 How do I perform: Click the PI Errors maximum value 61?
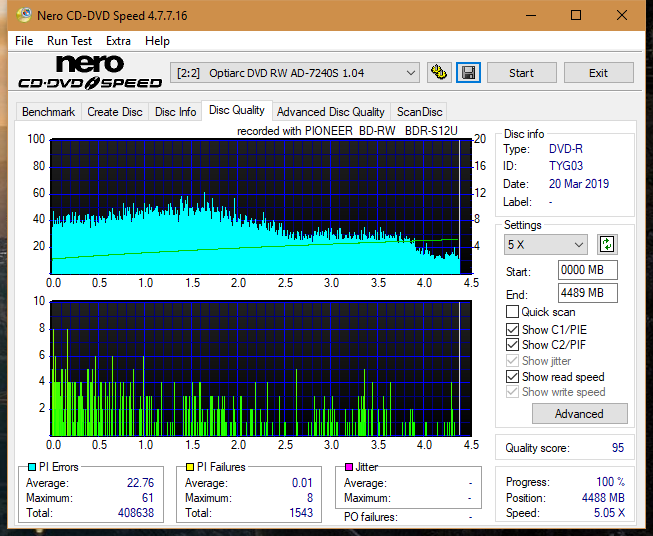(147, 498)
